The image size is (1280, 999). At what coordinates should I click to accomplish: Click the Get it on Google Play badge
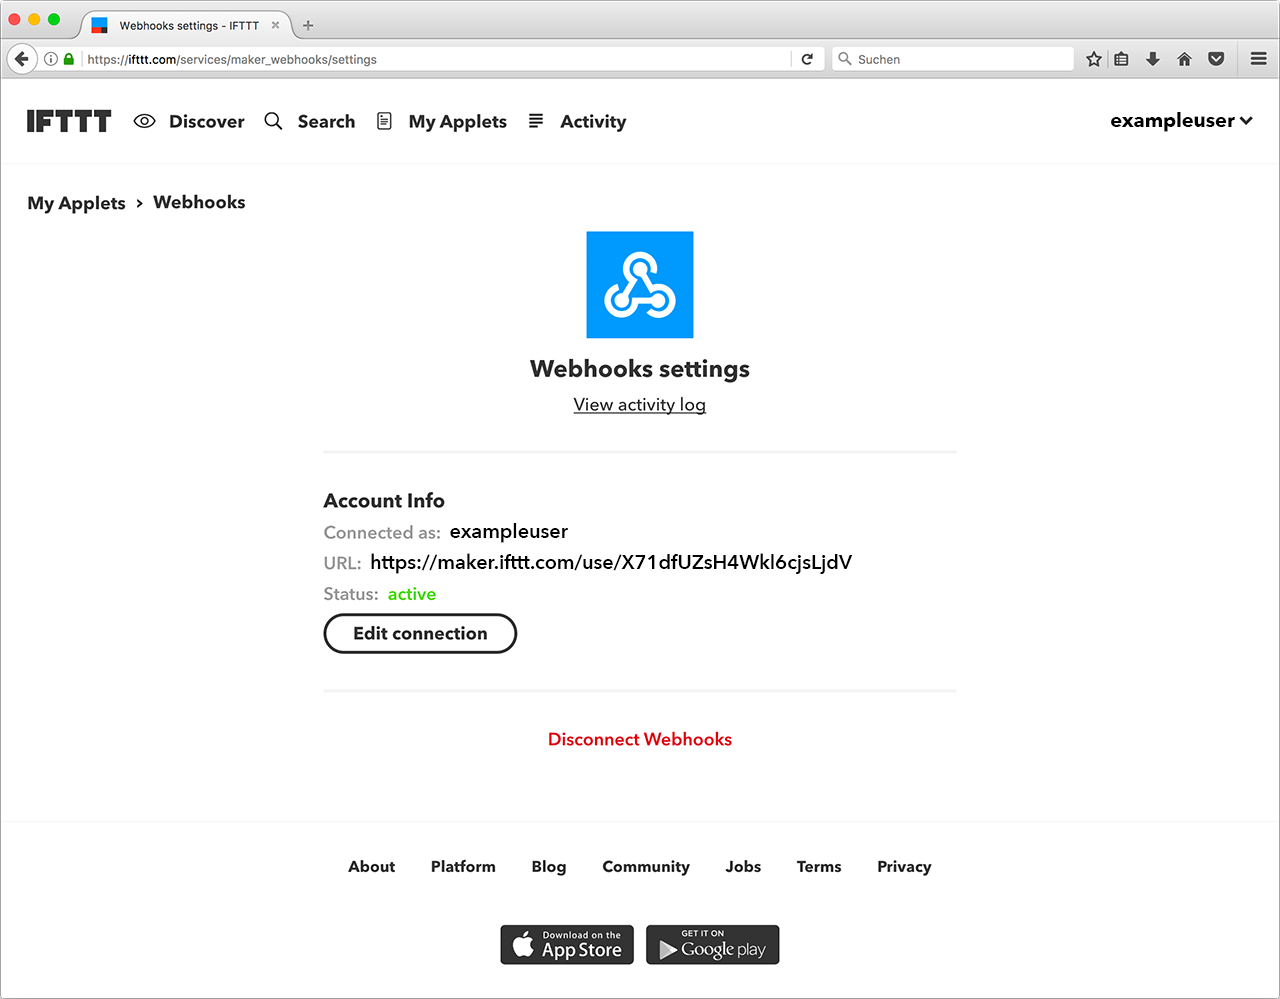click(x=712, y=944)
